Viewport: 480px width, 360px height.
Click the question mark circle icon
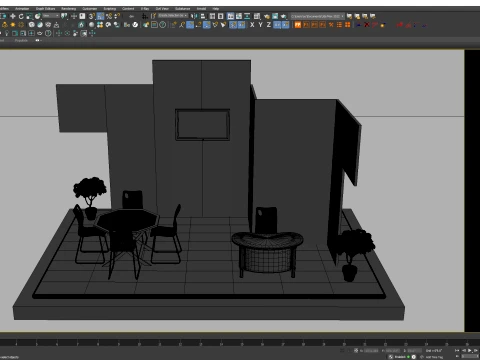point(163,24)
